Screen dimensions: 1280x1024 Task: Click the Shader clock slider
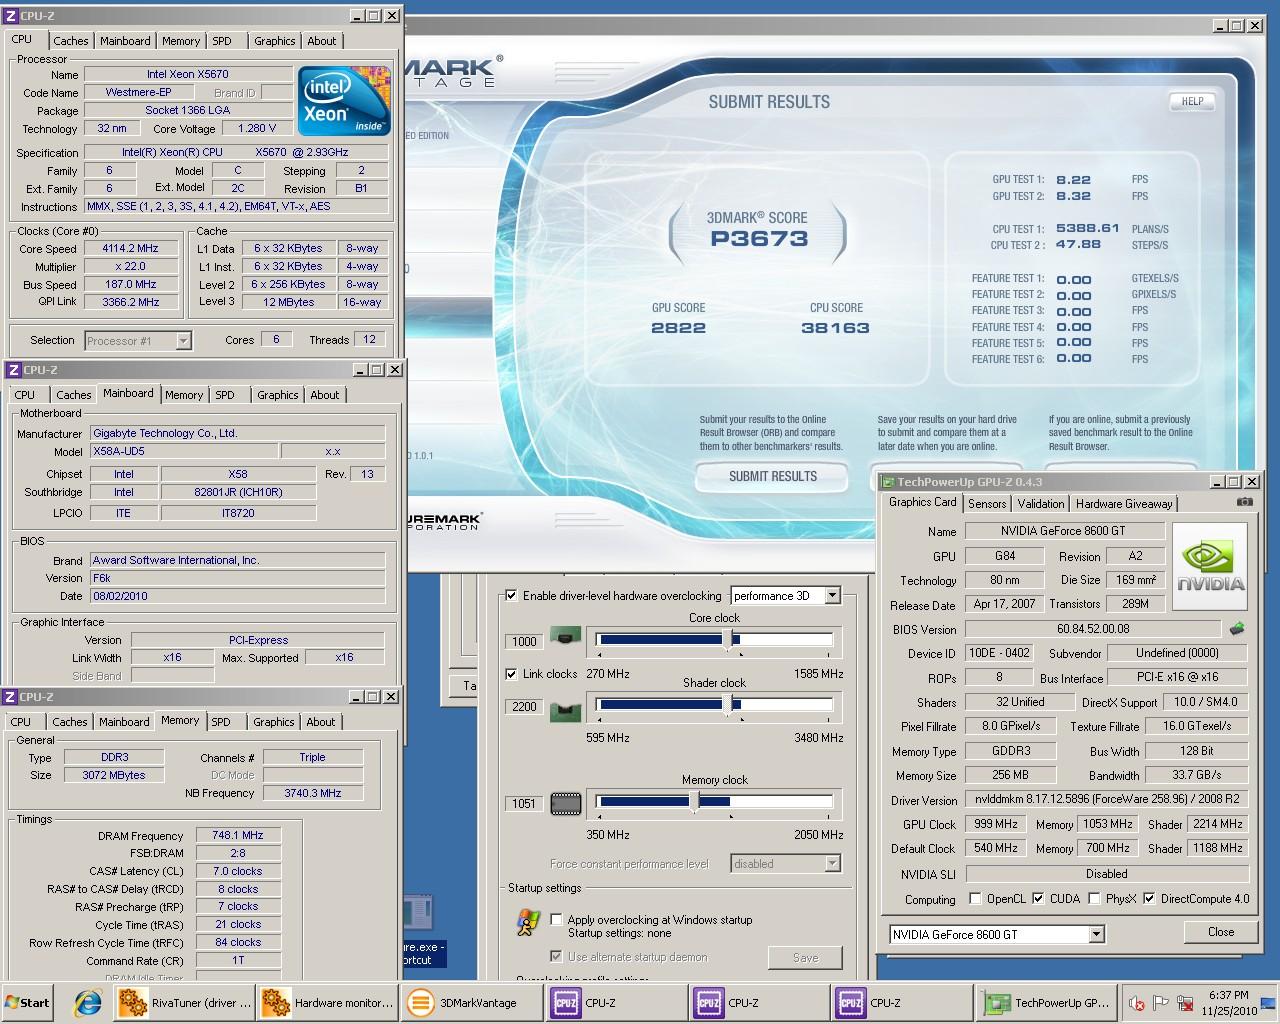click(x=714, y=705)
